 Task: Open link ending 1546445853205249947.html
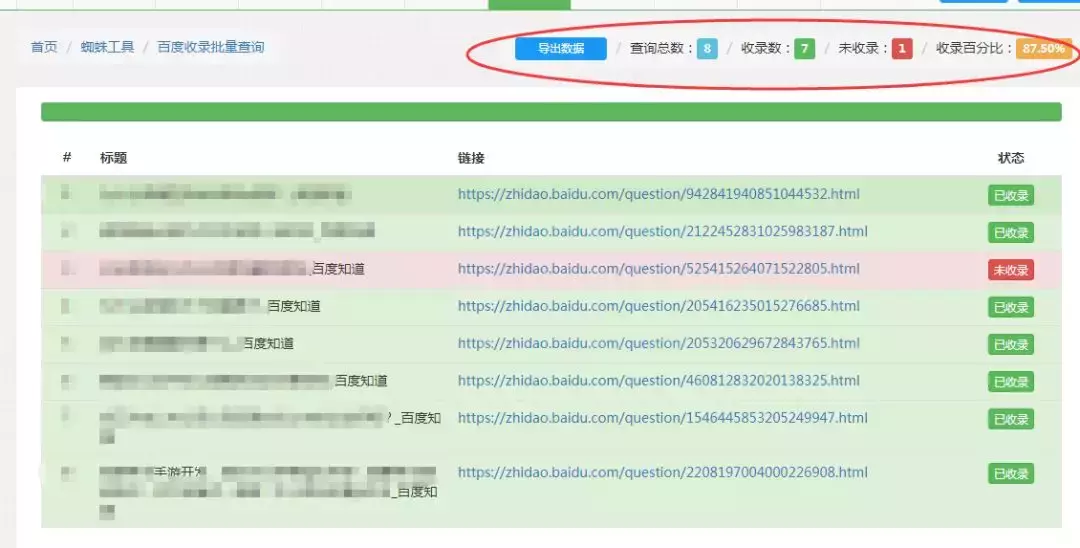point(663,417)
